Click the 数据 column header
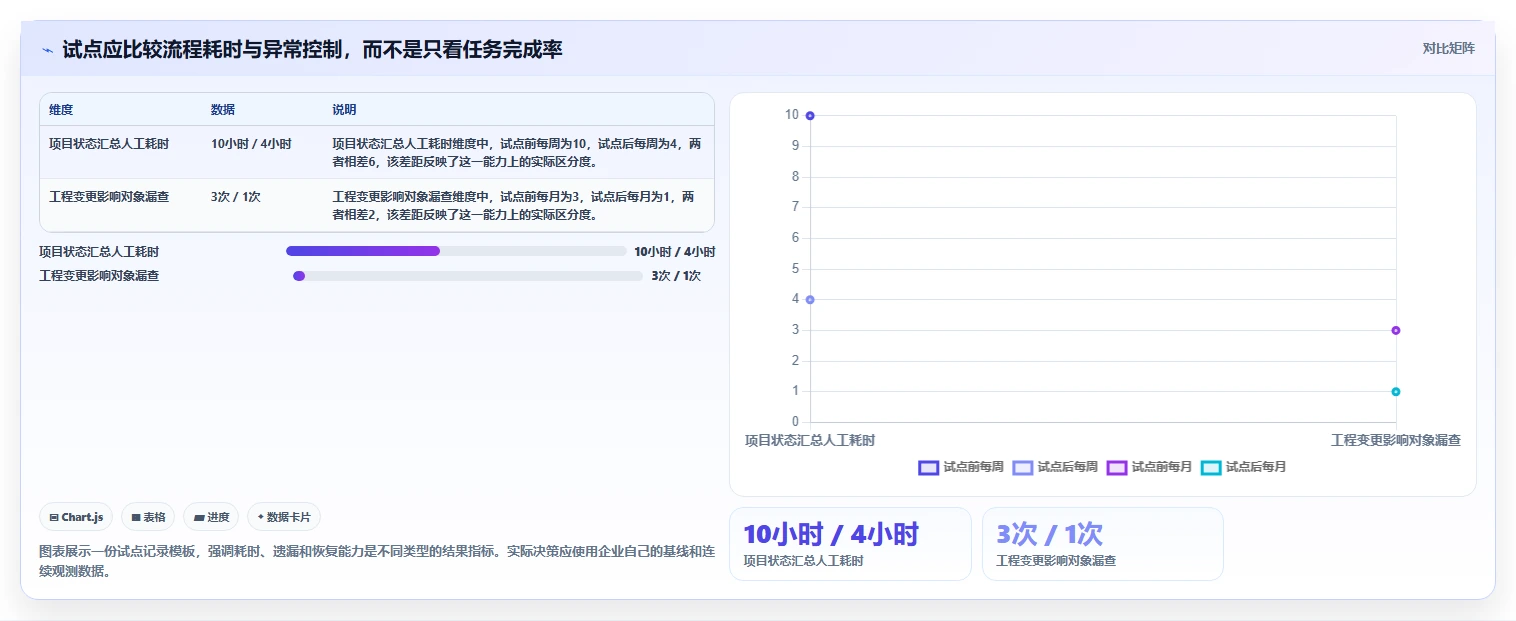 pos(223,110)
